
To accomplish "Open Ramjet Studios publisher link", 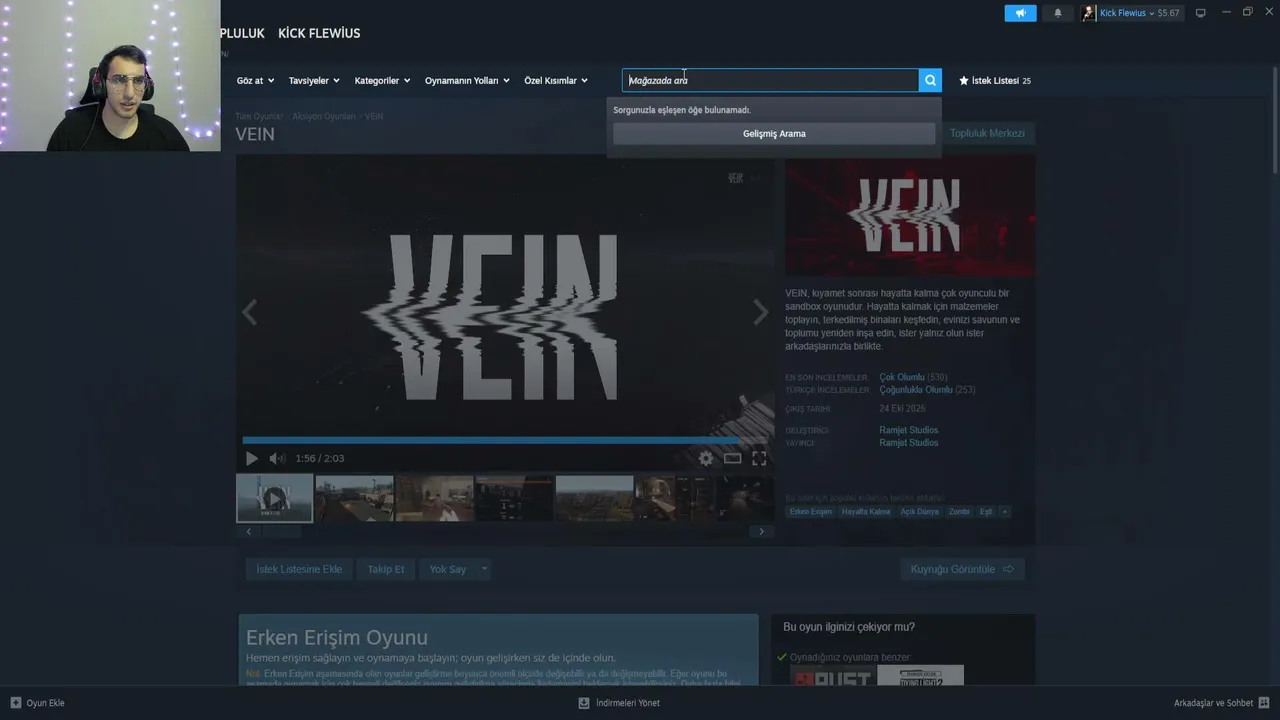I will [909, 442].
